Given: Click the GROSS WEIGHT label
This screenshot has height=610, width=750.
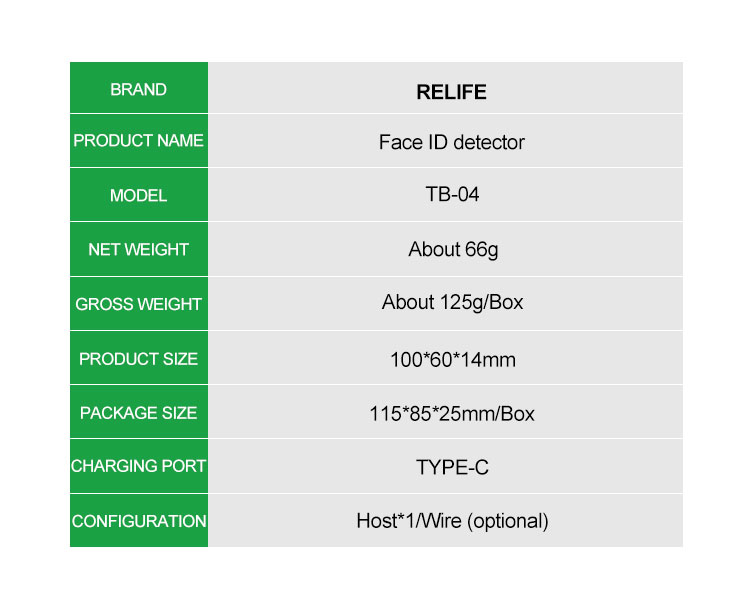Looking at the screenshot, I should (x=138, y=304).
